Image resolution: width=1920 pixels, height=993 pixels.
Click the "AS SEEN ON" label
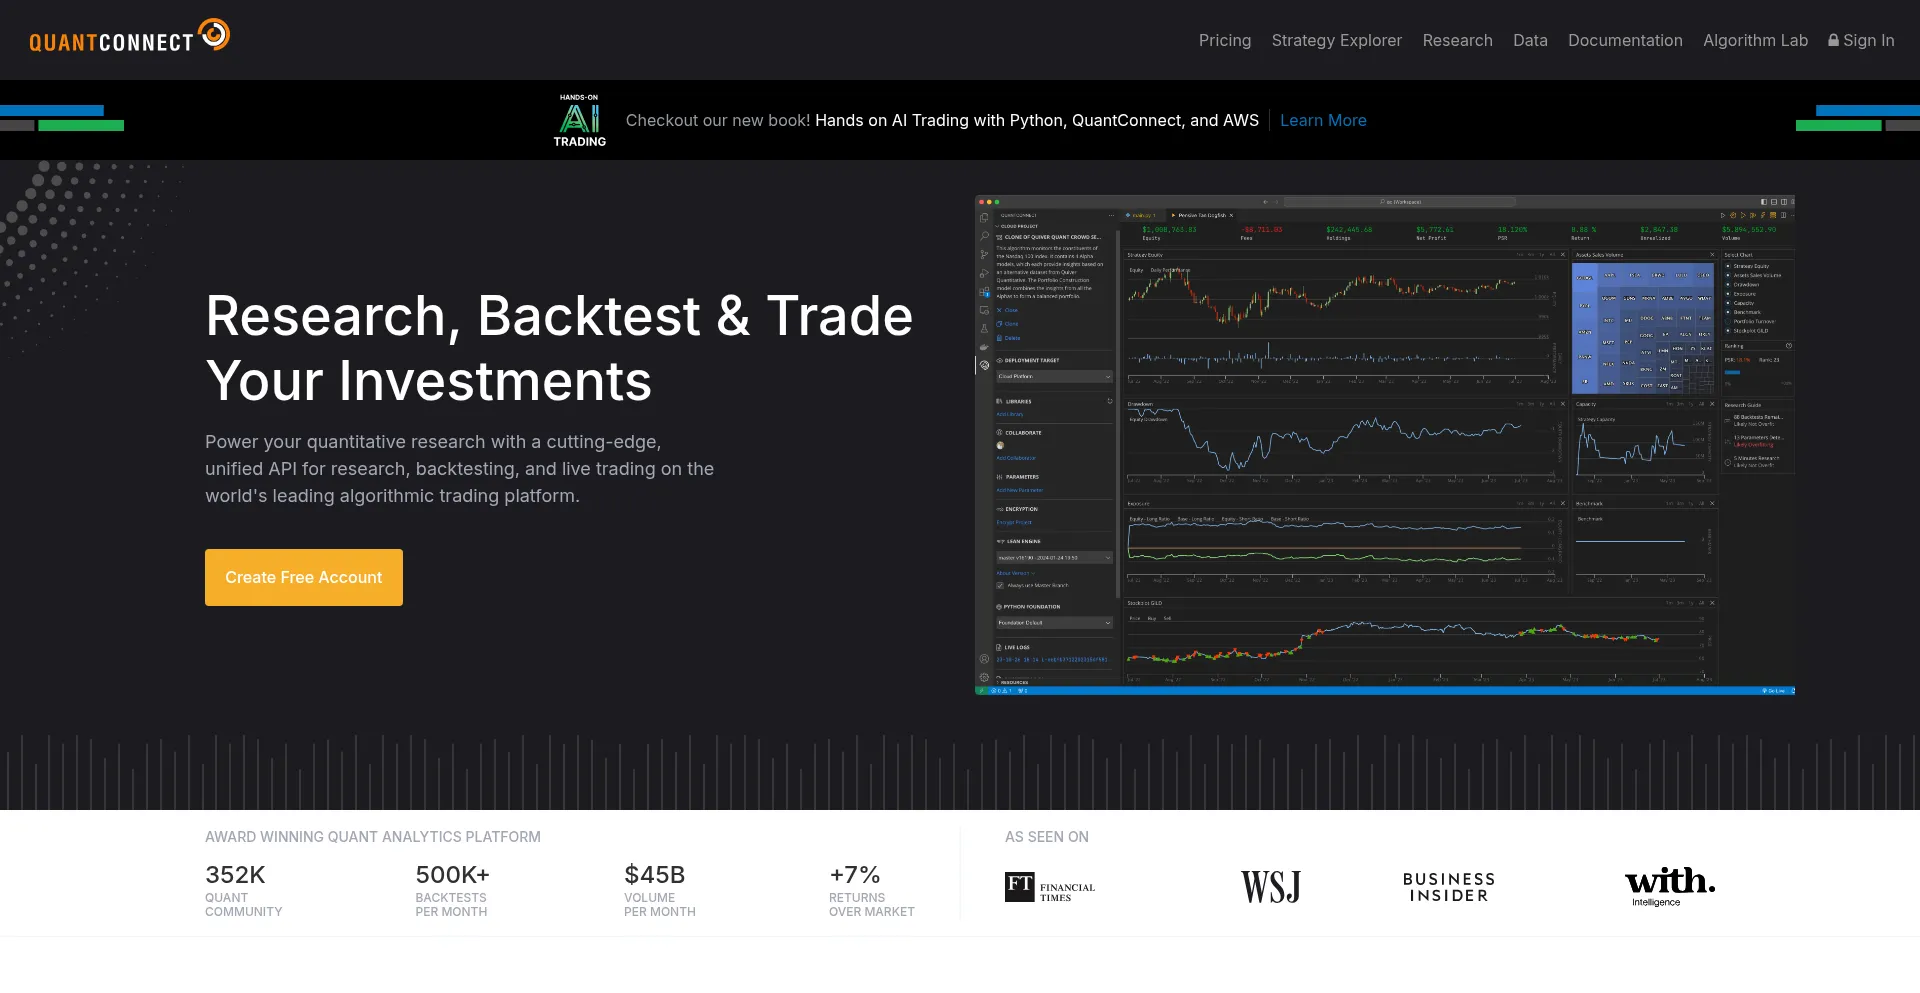pyautogui.click(x=1047, y=837)
